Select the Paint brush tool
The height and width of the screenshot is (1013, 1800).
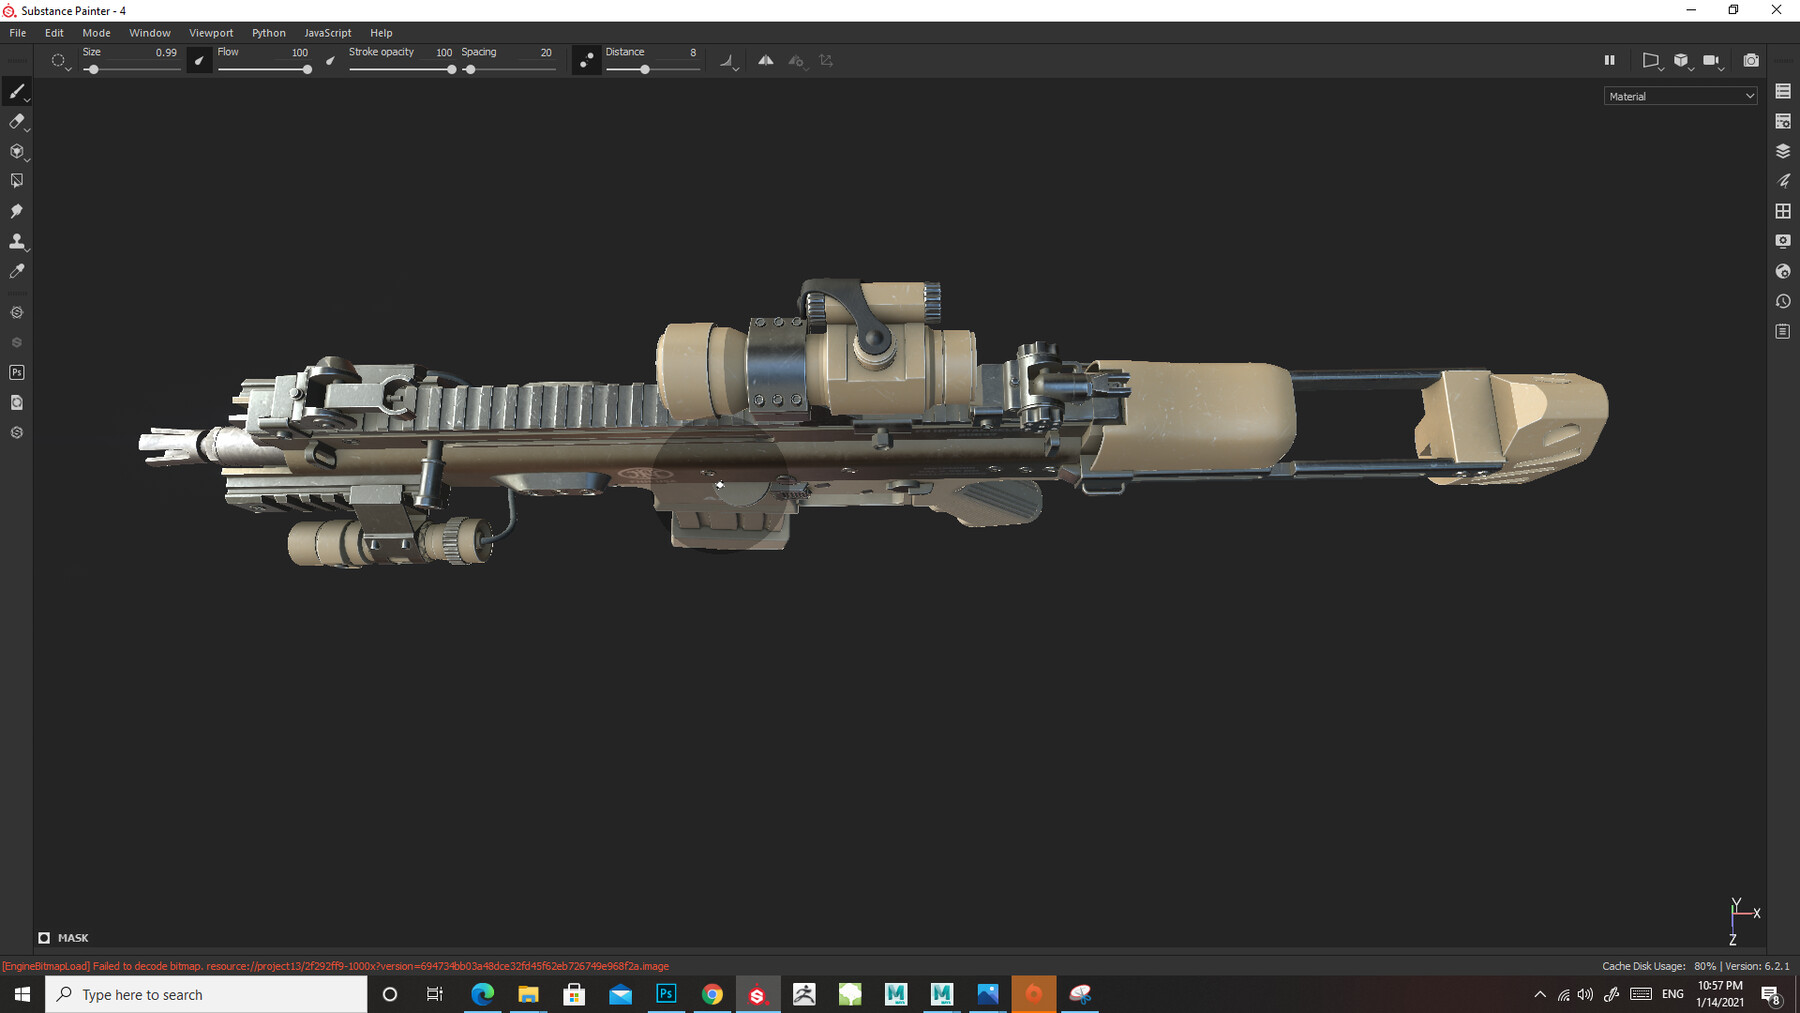pyautogui.click(x=16, y=91)
